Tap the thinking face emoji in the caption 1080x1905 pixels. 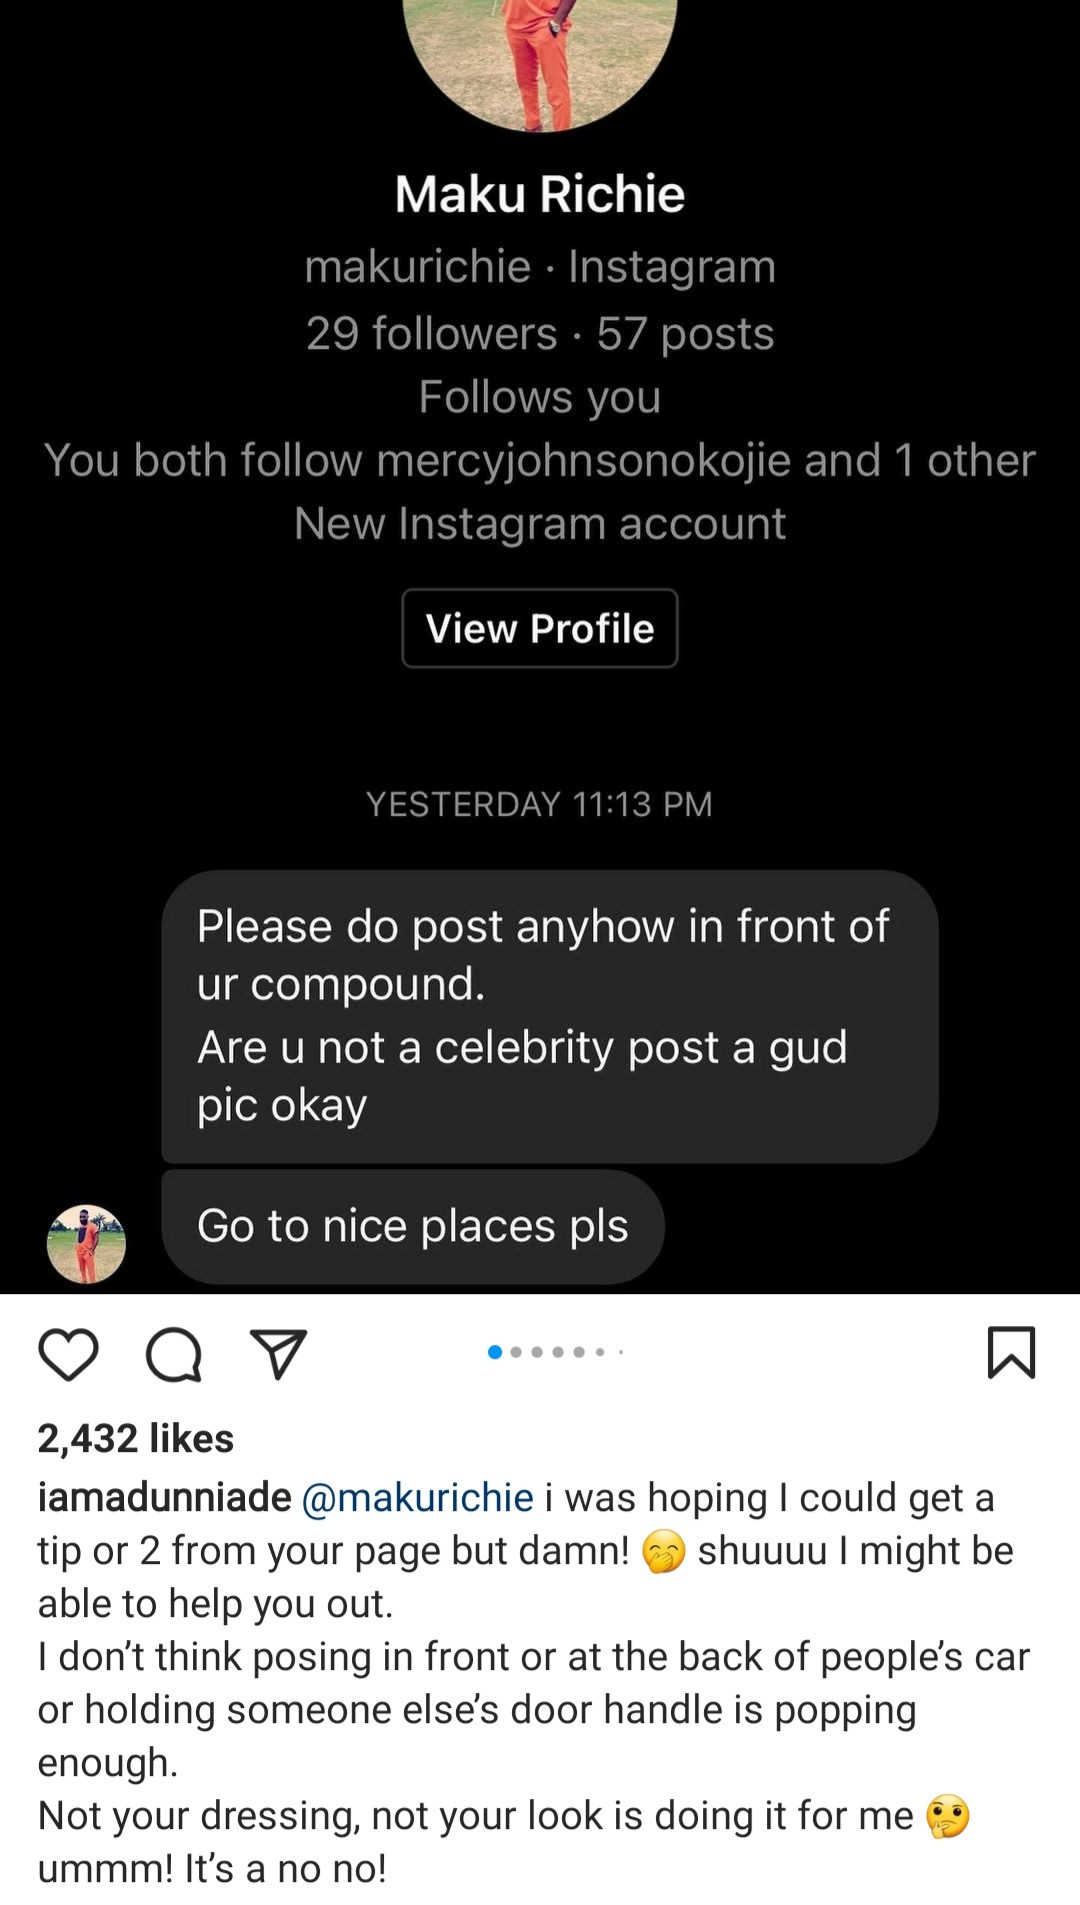tap(947, 1816)
